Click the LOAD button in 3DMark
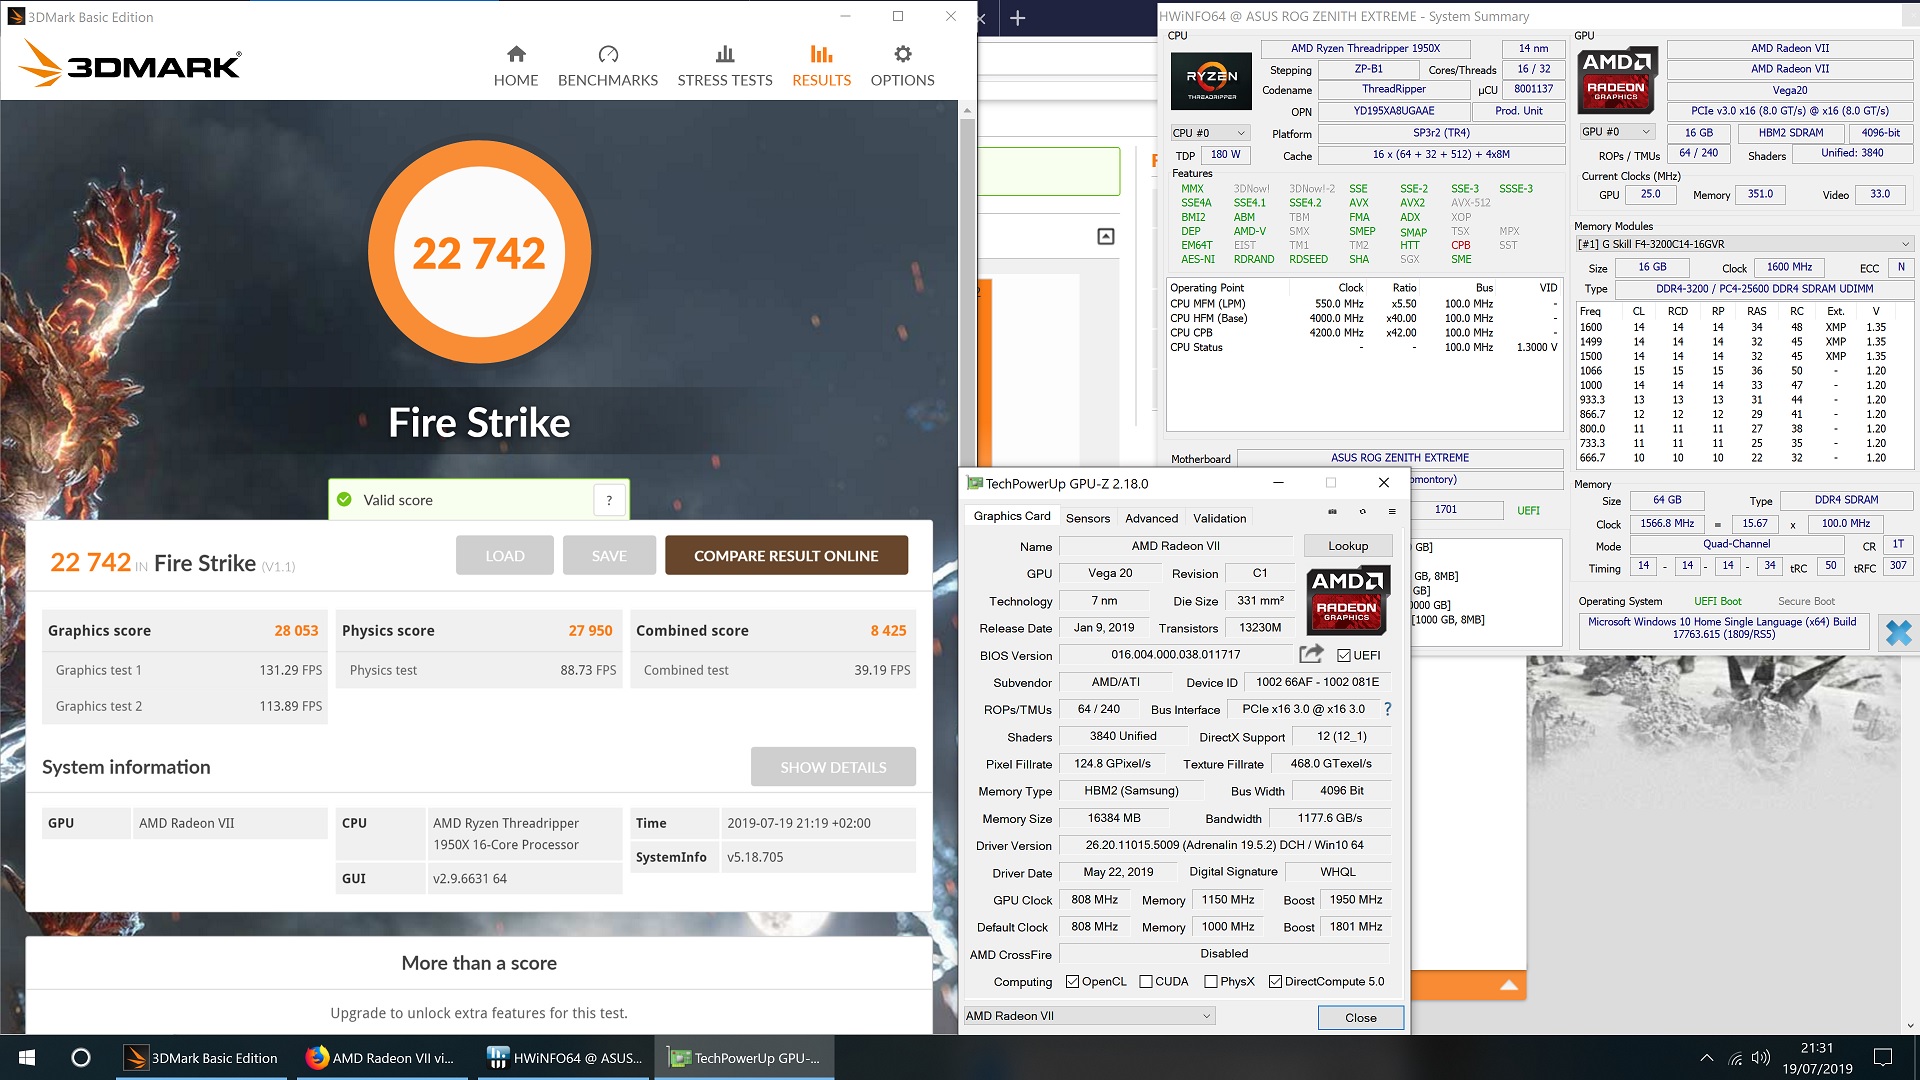Viewport: 1920px width, 1080px height. (x=505, y=555)
